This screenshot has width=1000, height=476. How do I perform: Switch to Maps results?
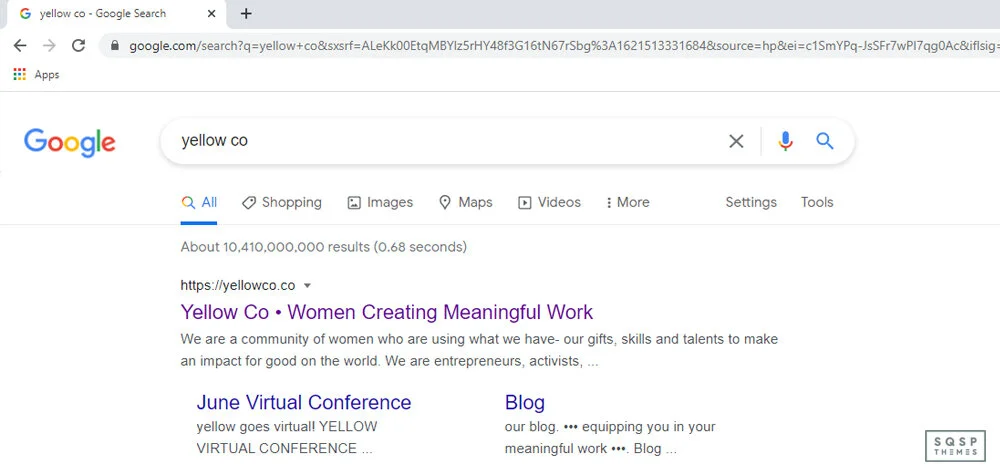tap(466, 203)
